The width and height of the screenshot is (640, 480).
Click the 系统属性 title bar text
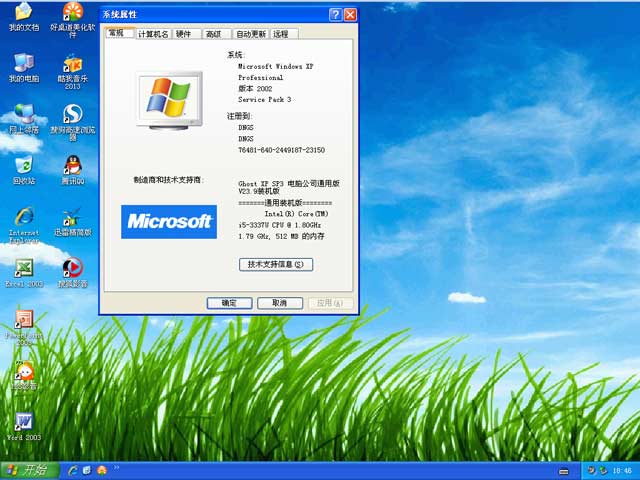[x=120, y=14]
